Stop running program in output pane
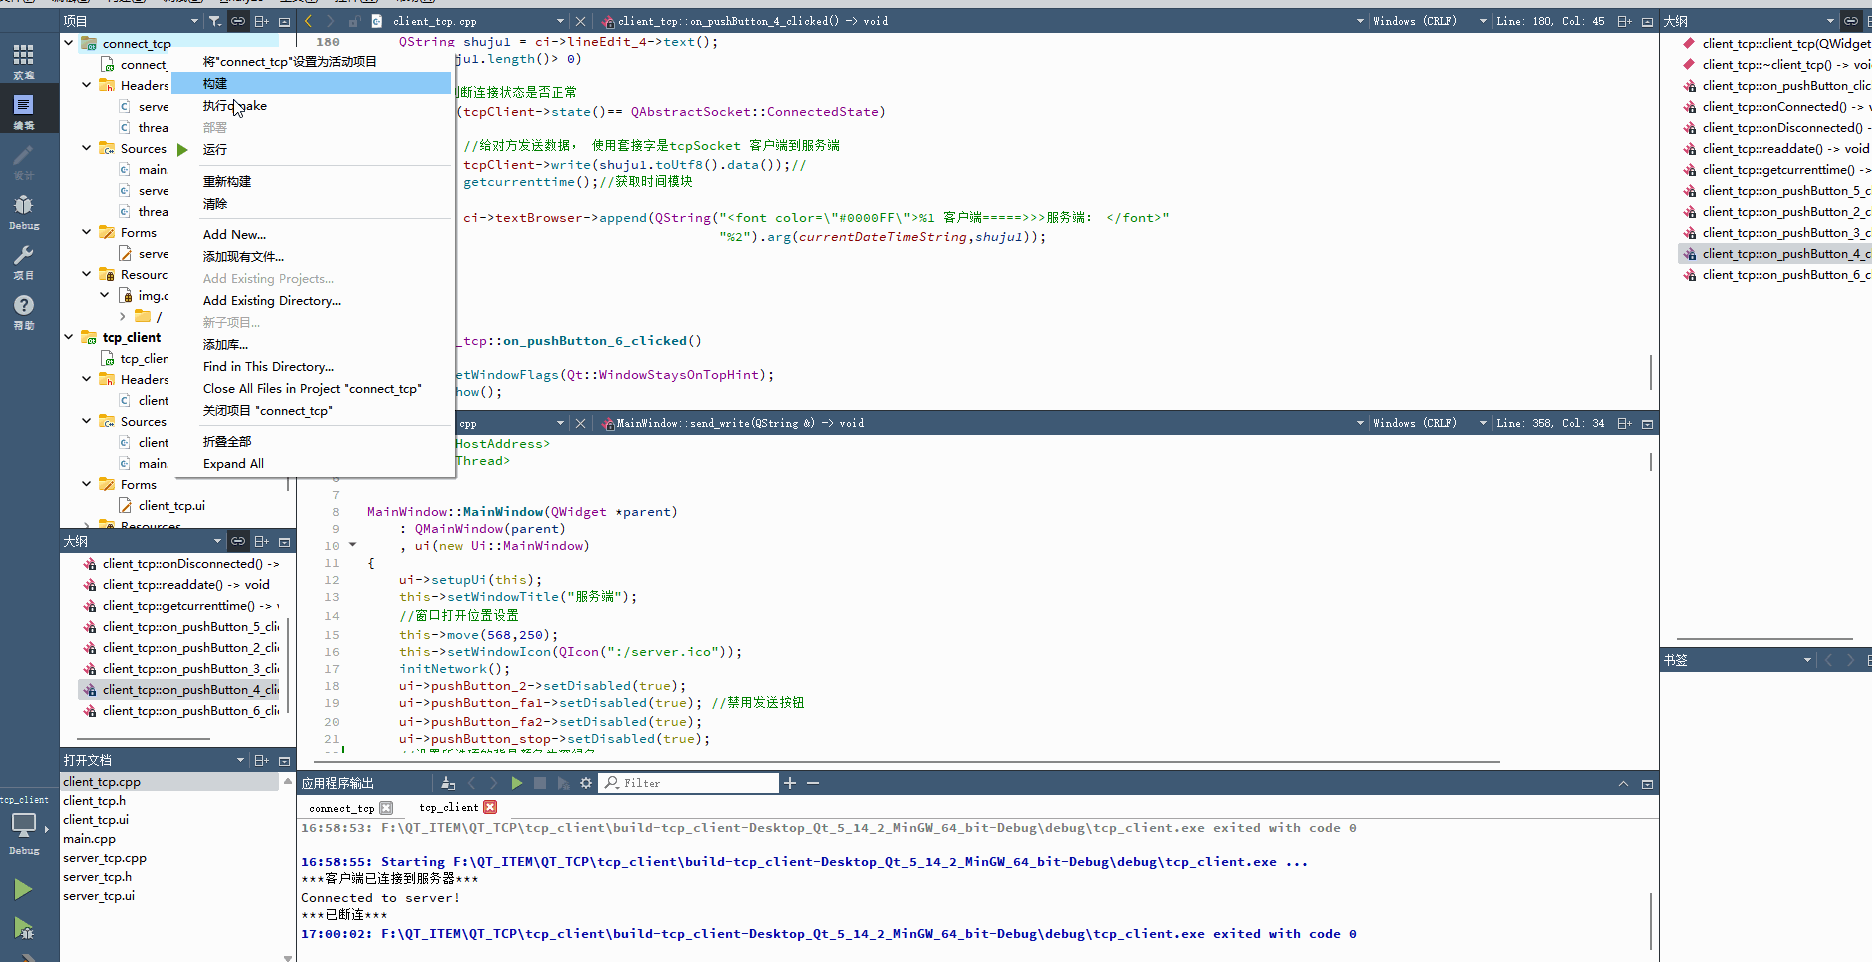Image resolution: width=1872 pixels, height=962 pixels. pos(540,783)
